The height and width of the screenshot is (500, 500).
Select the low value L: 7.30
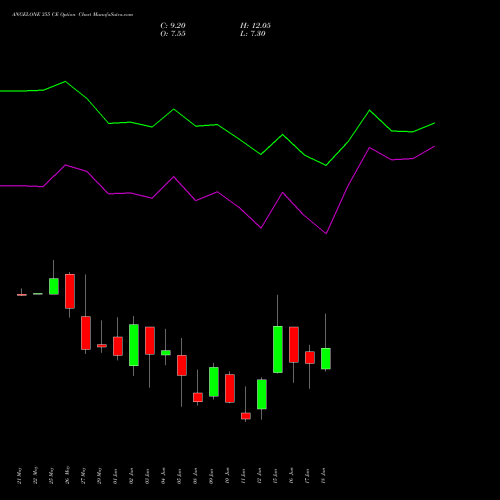(253, 34)
